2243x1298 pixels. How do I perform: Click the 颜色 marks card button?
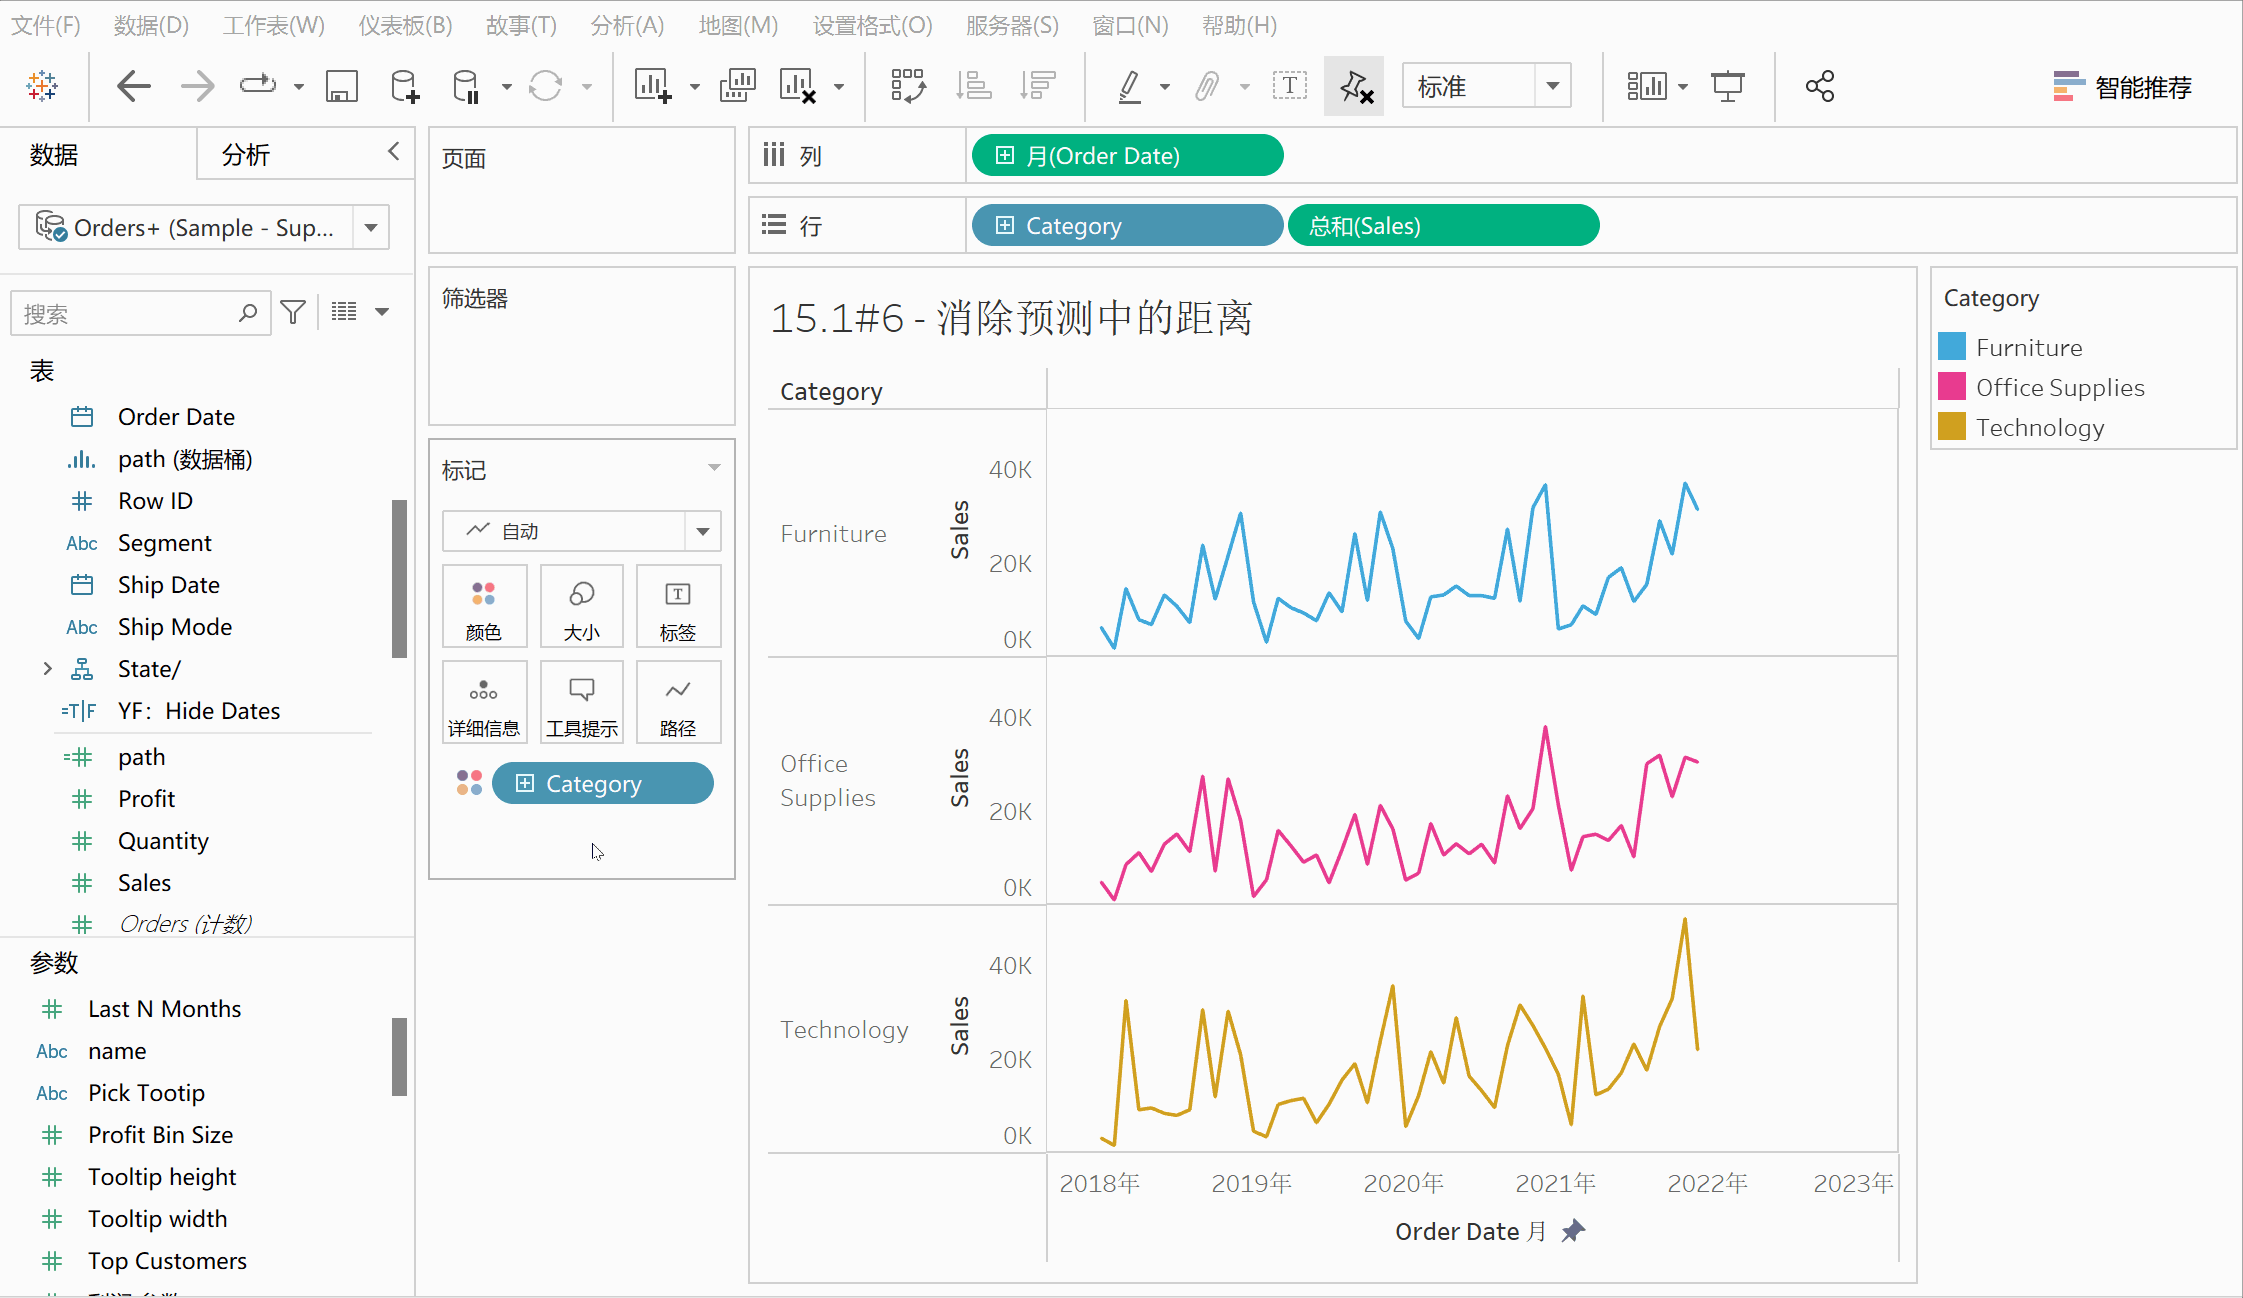point(484,607)
